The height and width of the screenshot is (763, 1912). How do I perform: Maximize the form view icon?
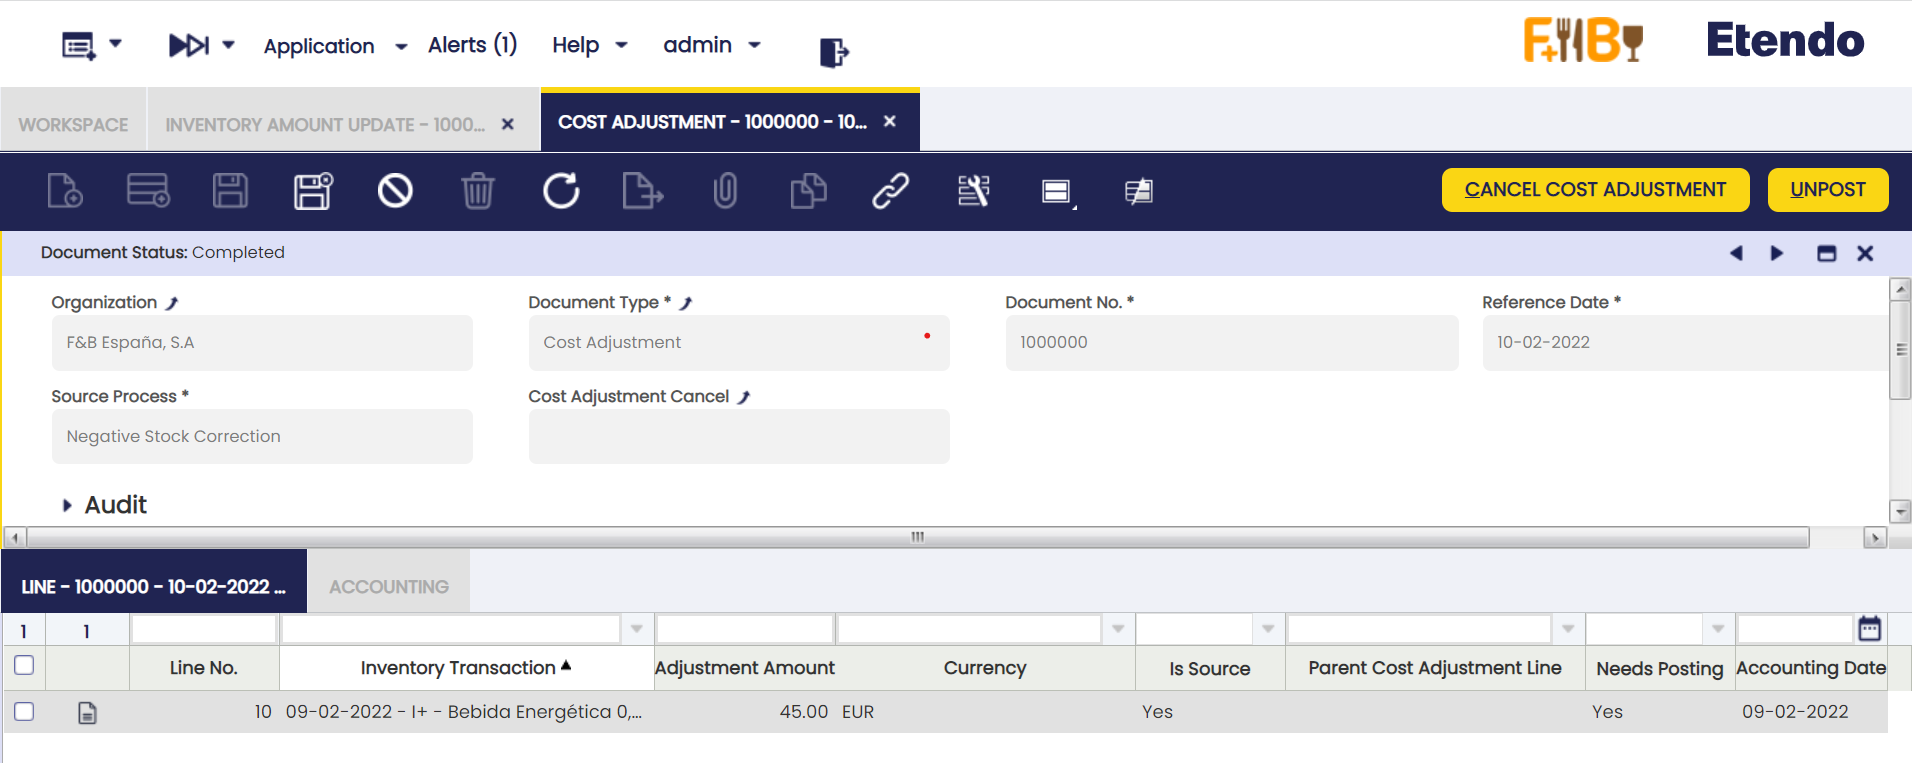pyautogui.click(x=1826, y=253)
